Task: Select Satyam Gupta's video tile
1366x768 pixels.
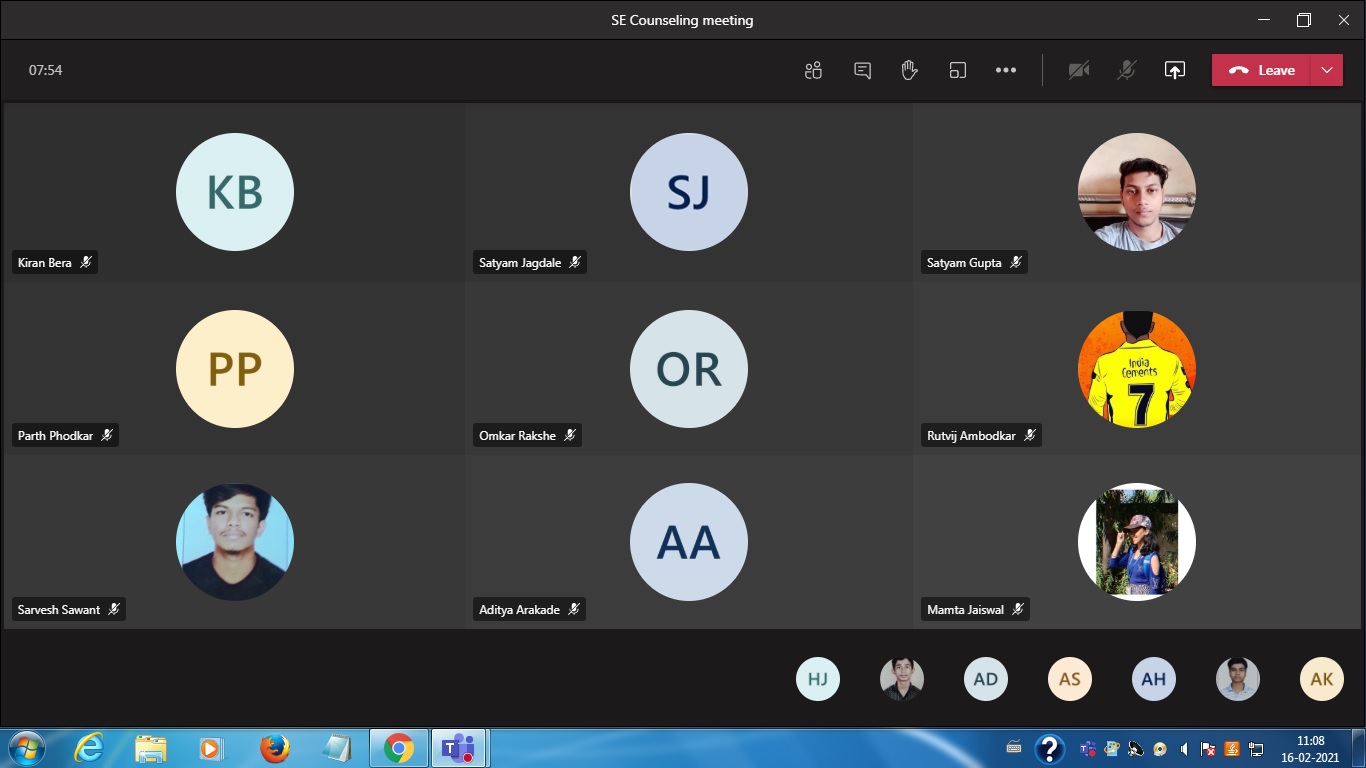Action: (1136, 191)
